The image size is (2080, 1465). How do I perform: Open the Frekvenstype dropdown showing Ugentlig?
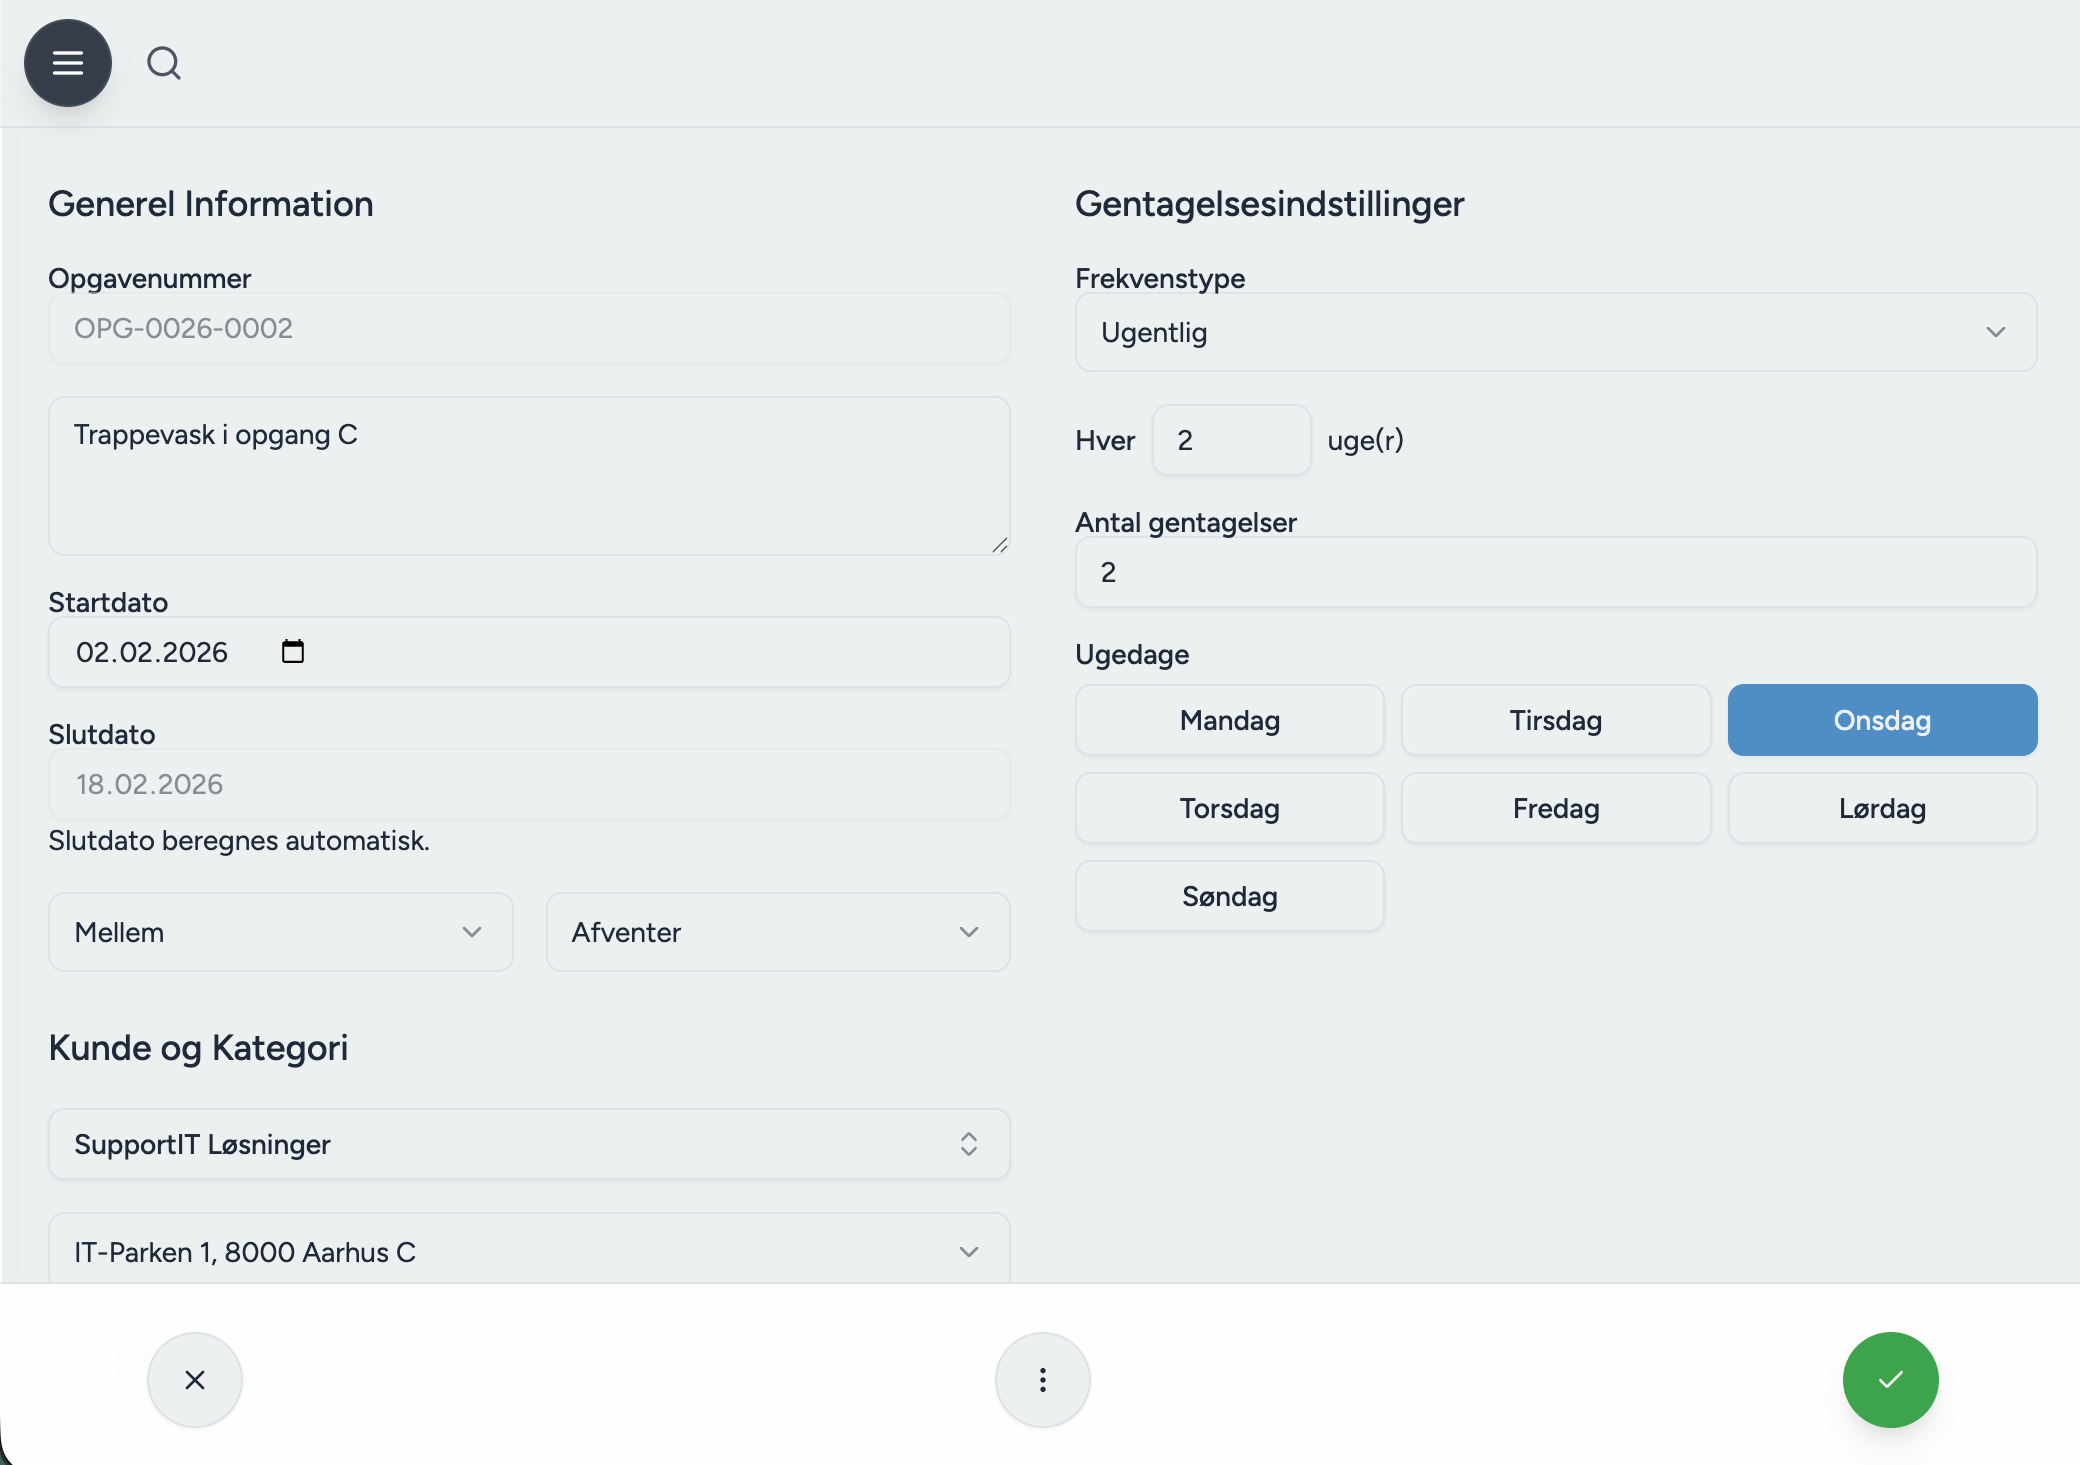click(1555, 332)
